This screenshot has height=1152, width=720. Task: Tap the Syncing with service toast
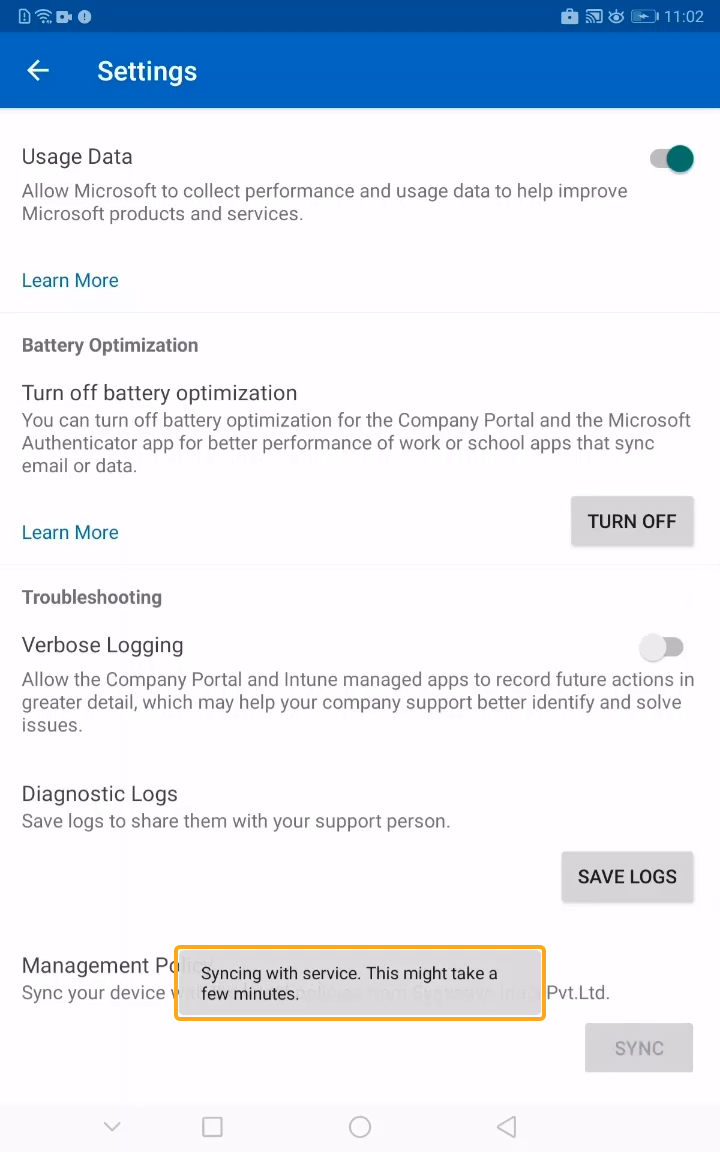360,983
